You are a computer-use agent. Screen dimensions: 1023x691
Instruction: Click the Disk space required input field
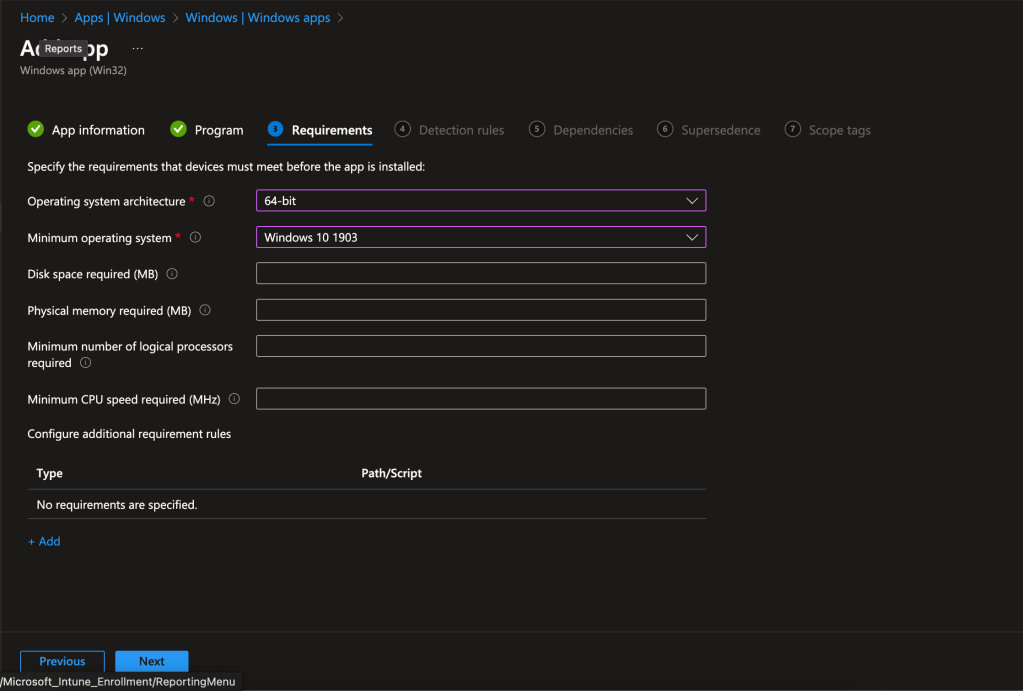(x=481, y=274)
